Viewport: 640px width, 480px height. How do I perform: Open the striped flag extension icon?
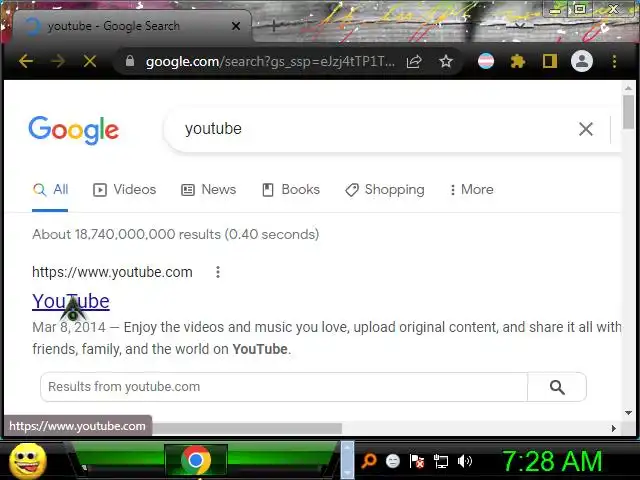486,62
